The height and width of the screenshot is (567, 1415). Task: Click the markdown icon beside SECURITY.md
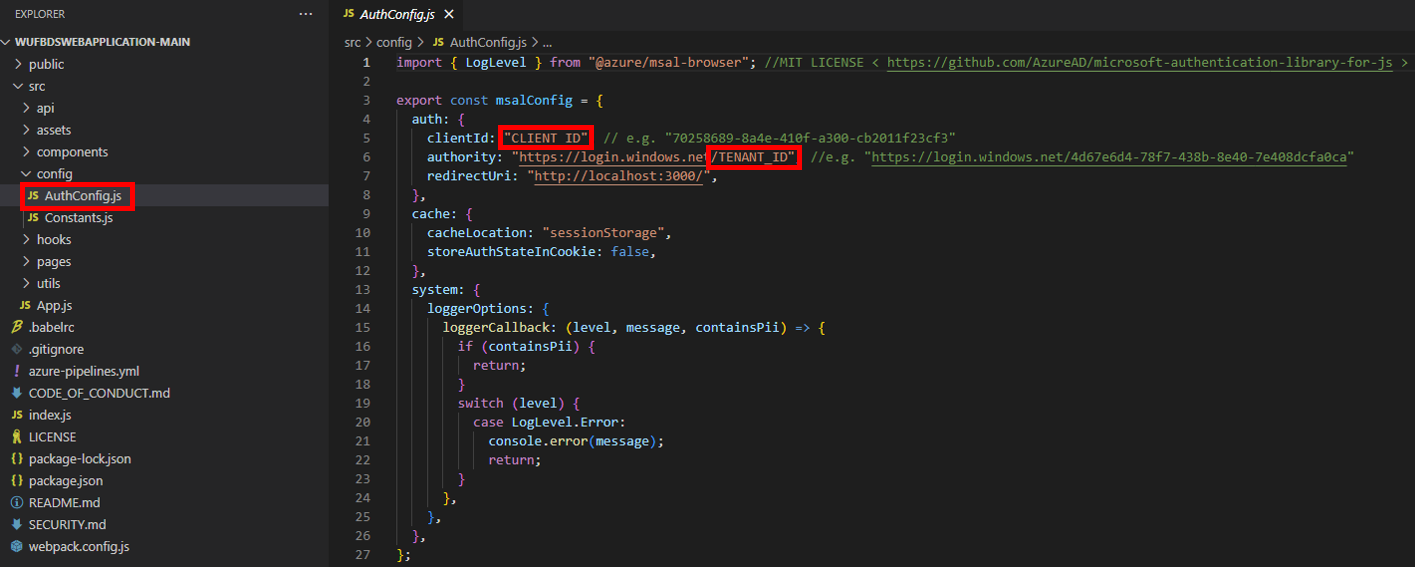click(17, 525)
